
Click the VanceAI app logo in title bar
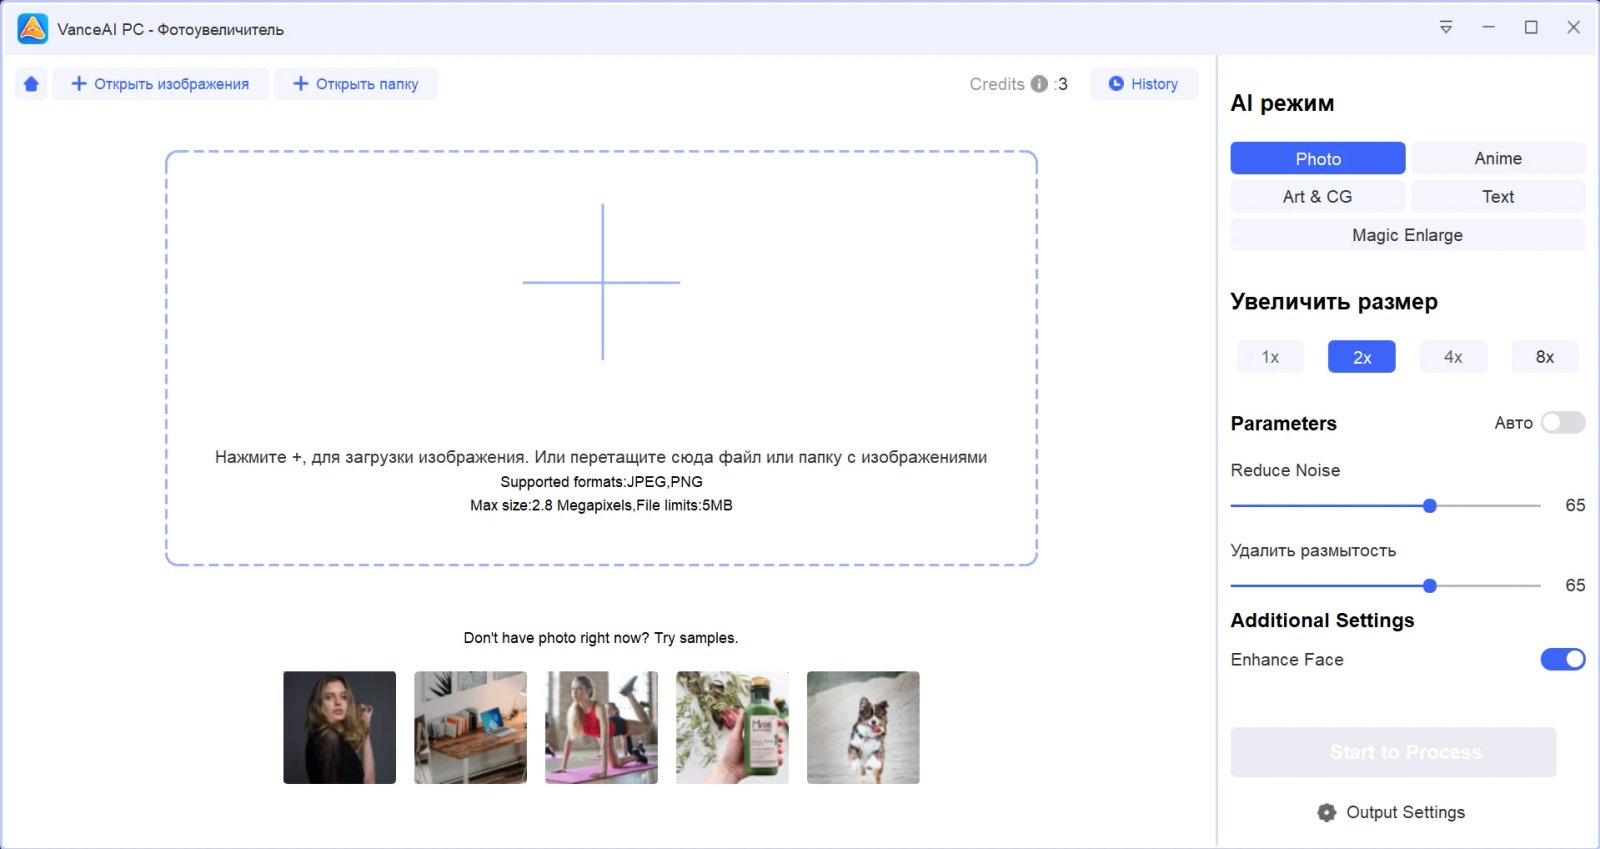click(33, 29)
